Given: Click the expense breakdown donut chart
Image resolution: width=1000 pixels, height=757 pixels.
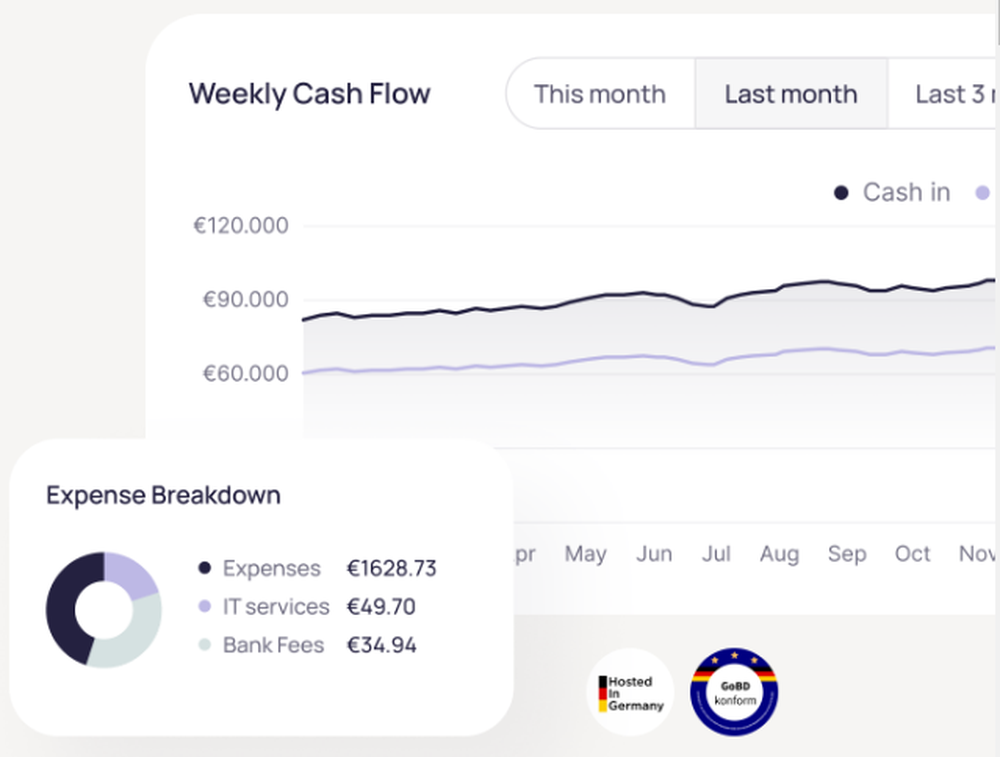Looking at the screenshot, I should pos(104,610).
